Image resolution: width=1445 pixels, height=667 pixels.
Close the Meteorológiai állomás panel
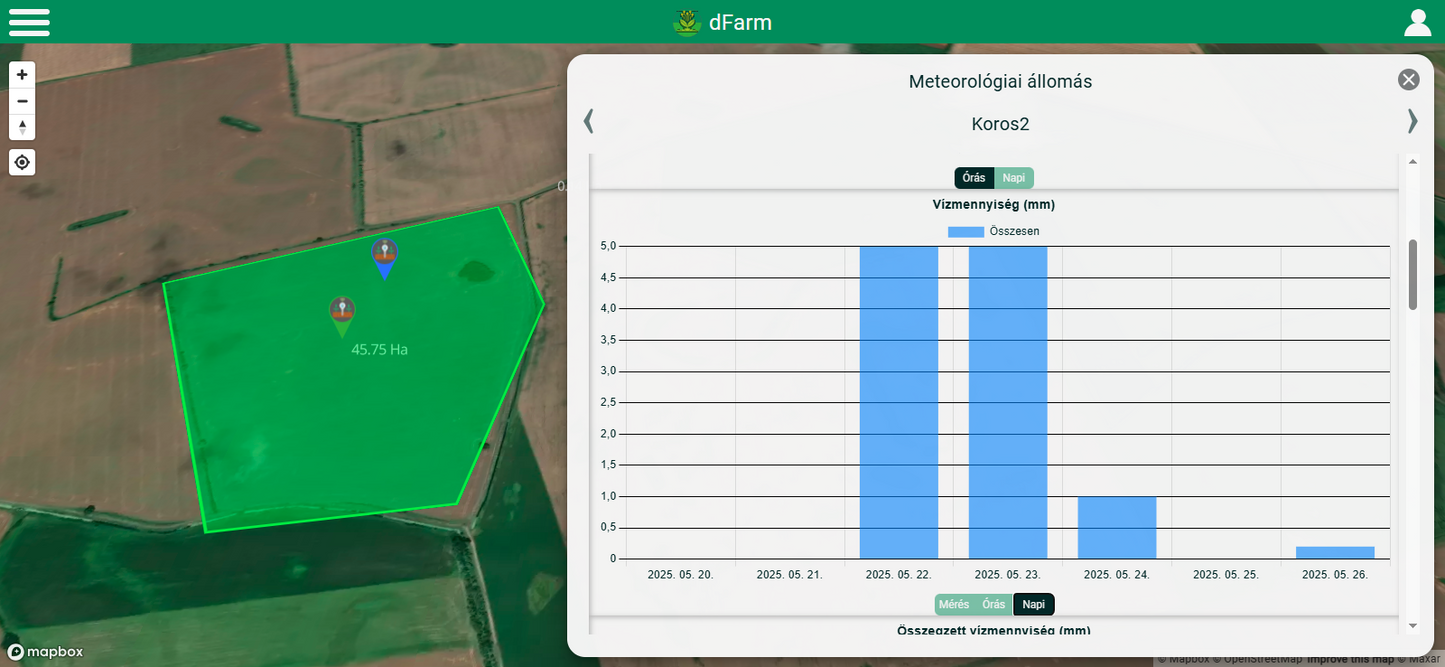[x=1408, y=80]
